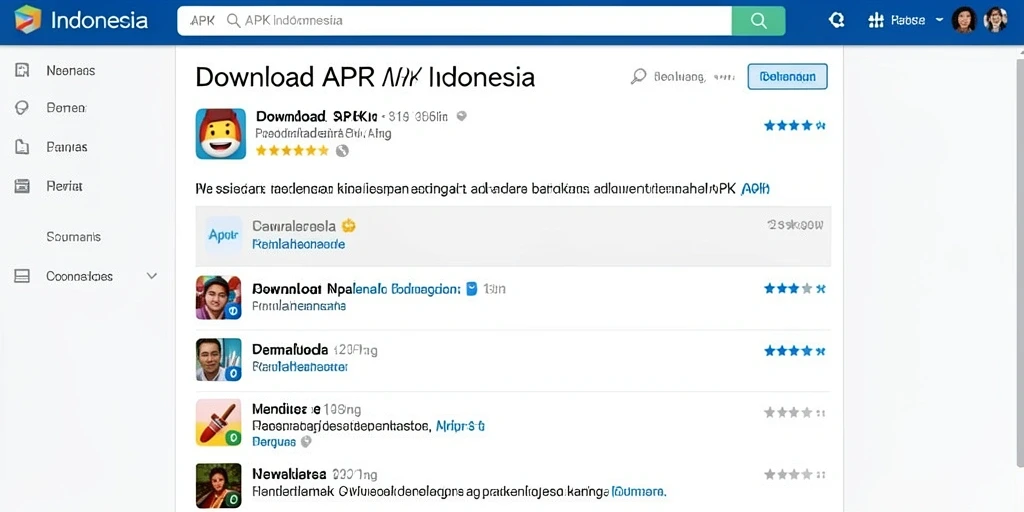The image size is (1024, 512).
Task: Open the Menditea brush app icon
Action: coord(219,423)
